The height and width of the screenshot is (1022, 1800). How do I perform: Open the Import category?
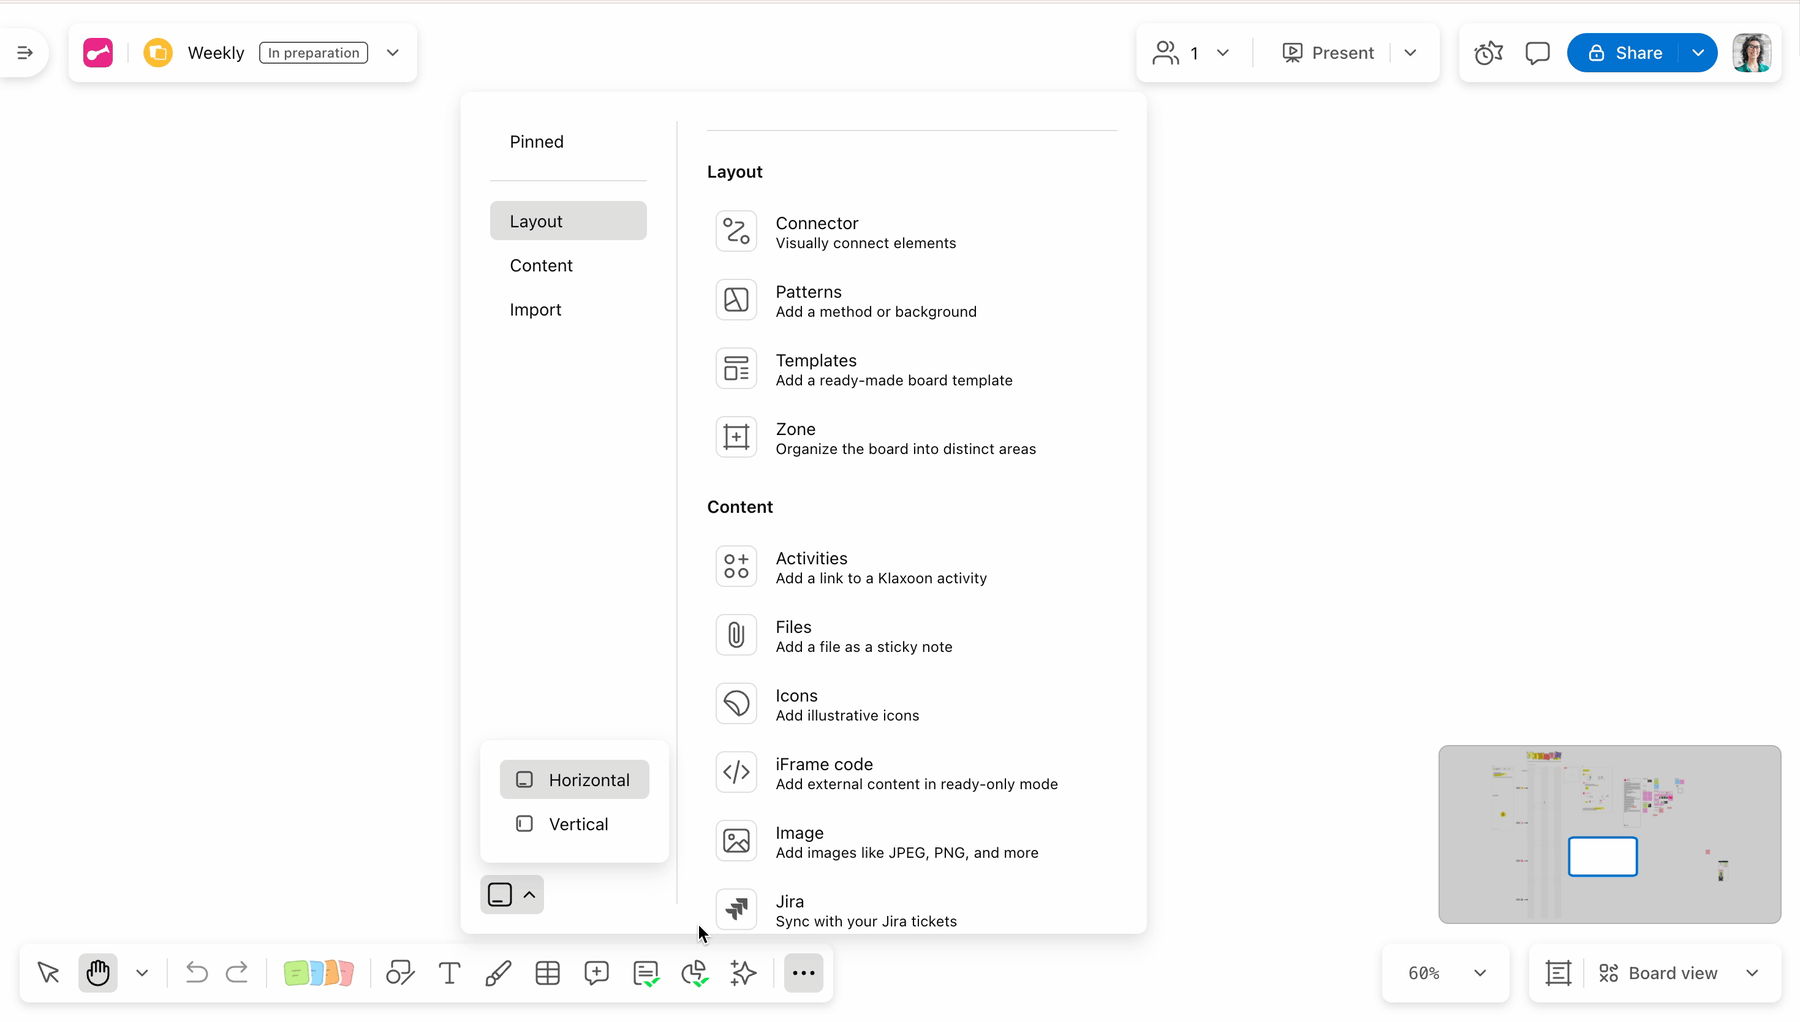point(536,310)
